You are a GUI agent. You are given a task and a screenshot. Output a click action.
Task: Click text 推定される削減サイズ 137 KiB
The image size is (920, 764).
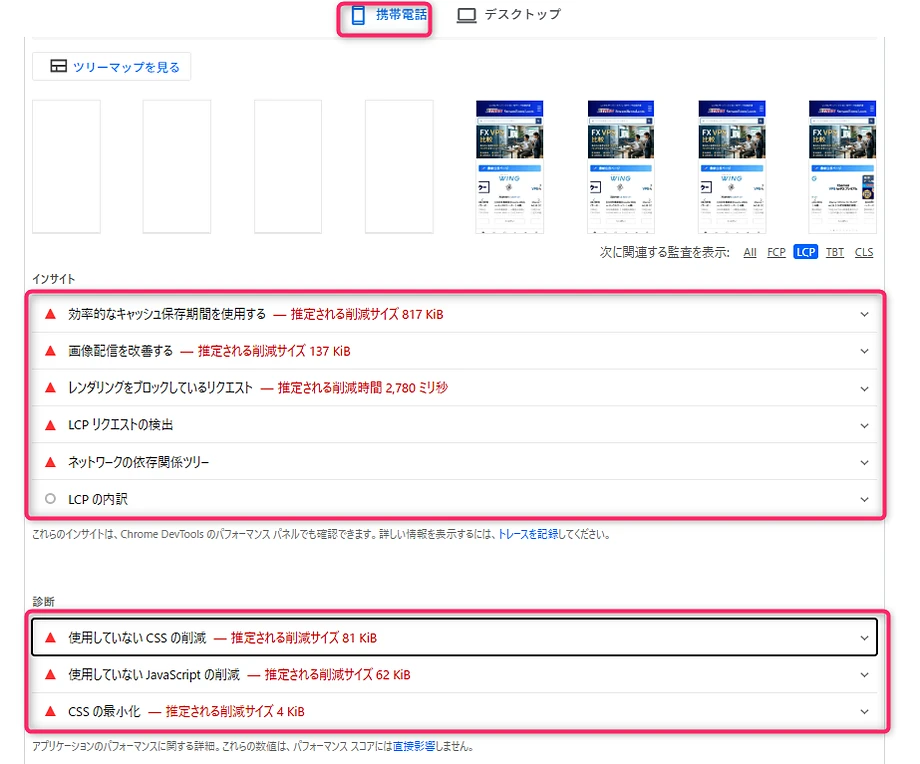pos(274,351)
